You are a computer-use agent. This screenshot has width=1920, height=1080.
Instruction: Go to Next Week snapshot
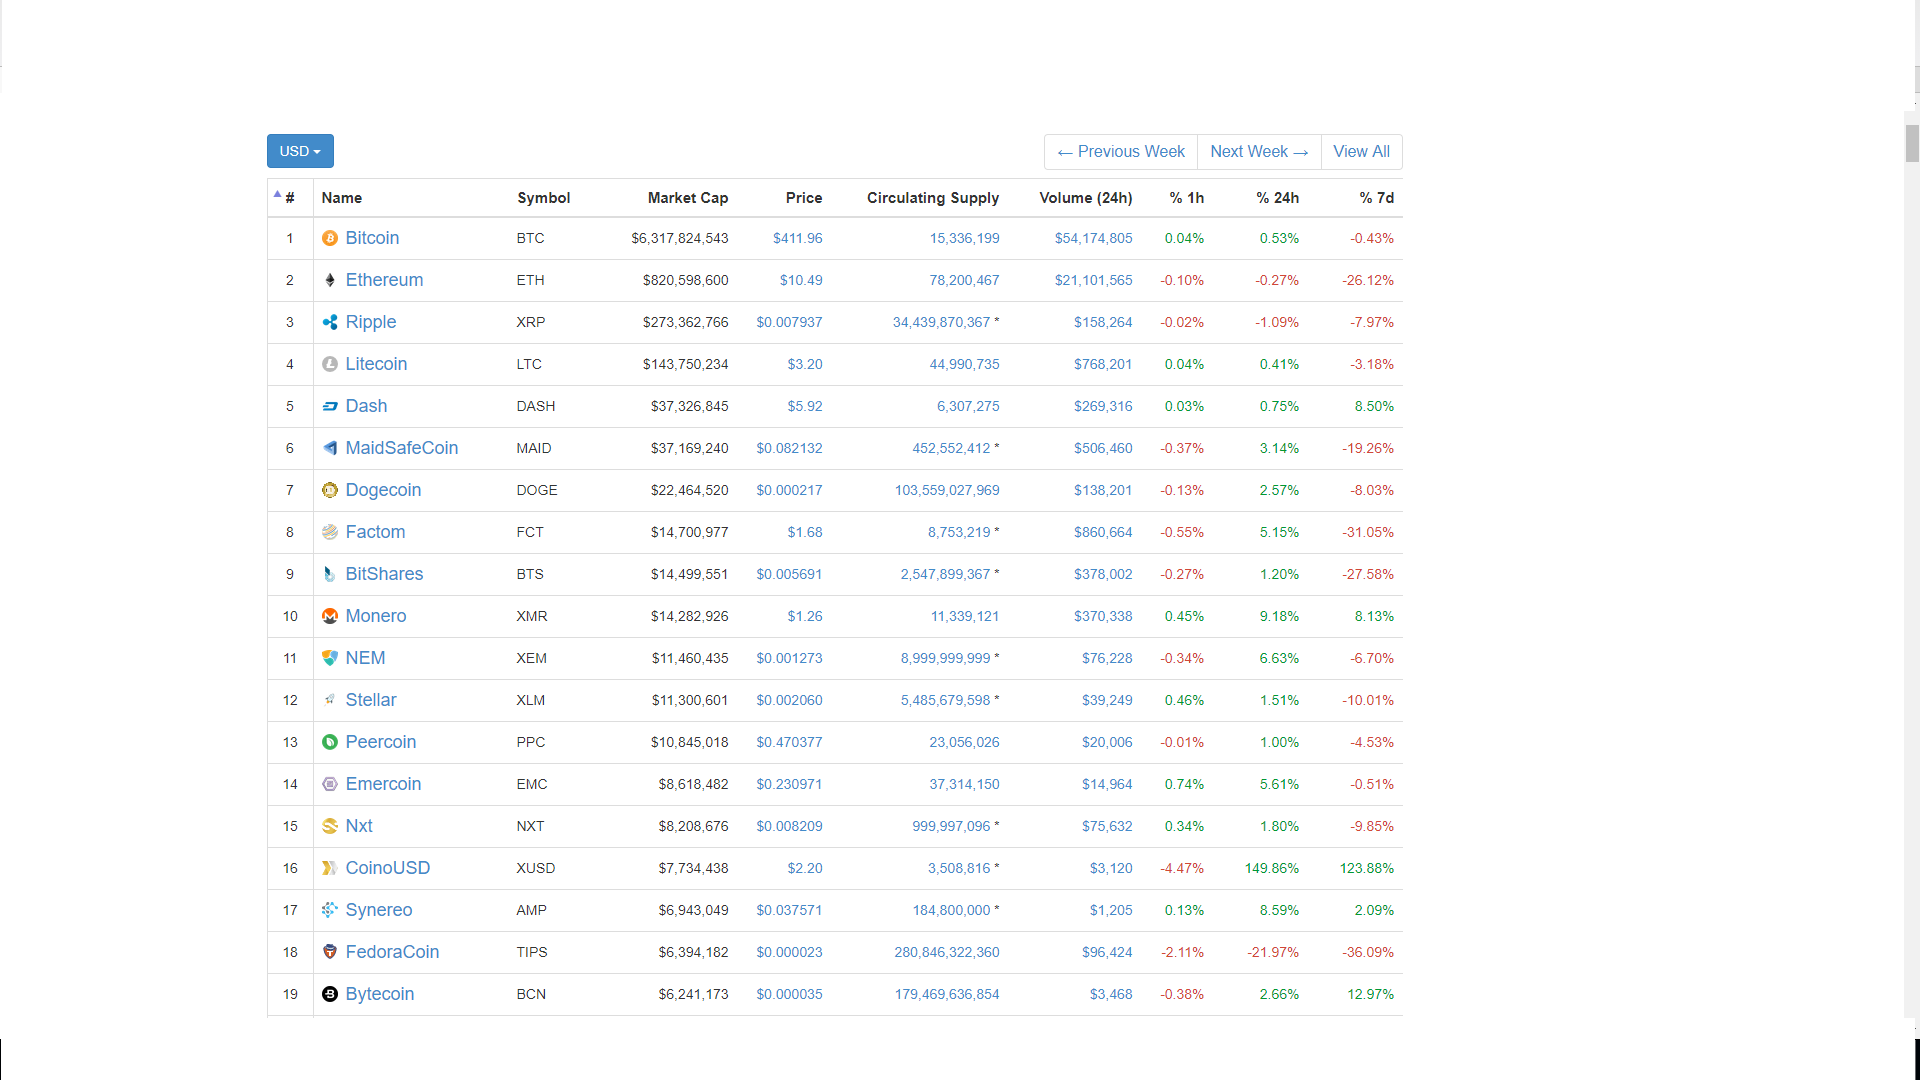click(x=1259, y=152)
